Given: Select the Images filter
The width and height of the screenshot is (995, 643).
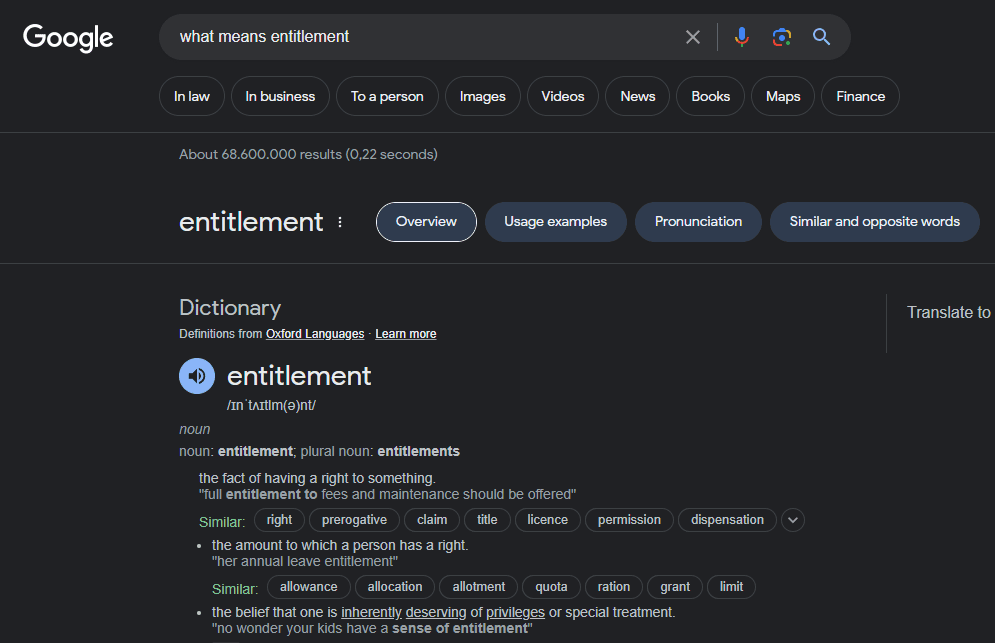Looking at the screenshot, I should pos(482,96).
